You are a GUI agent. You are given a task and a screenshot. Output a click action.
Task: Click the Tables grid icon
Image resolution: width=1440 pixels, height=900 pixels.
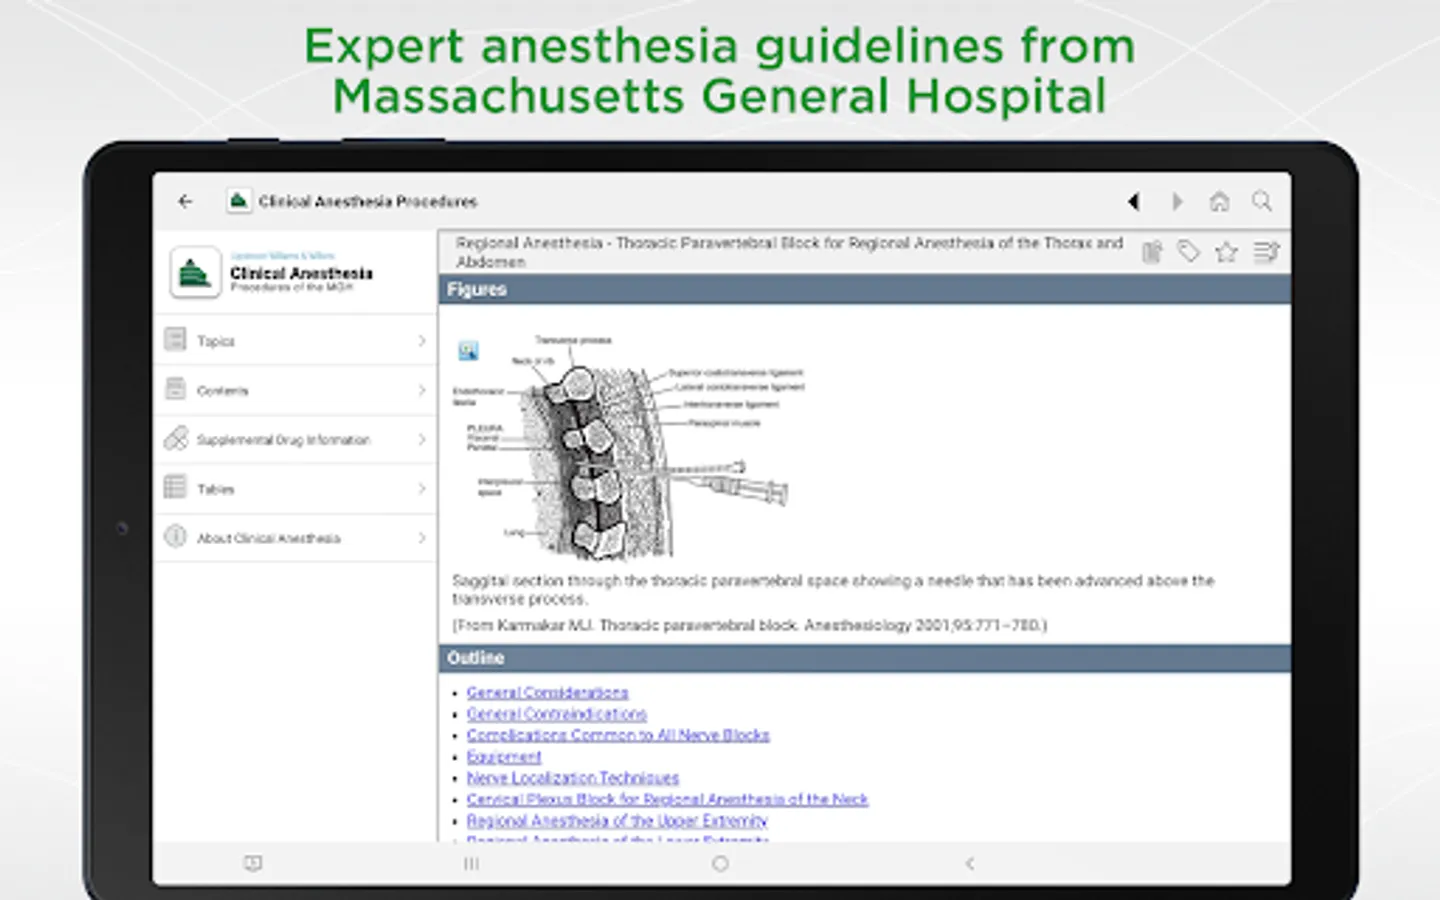[x=175, y=487]
